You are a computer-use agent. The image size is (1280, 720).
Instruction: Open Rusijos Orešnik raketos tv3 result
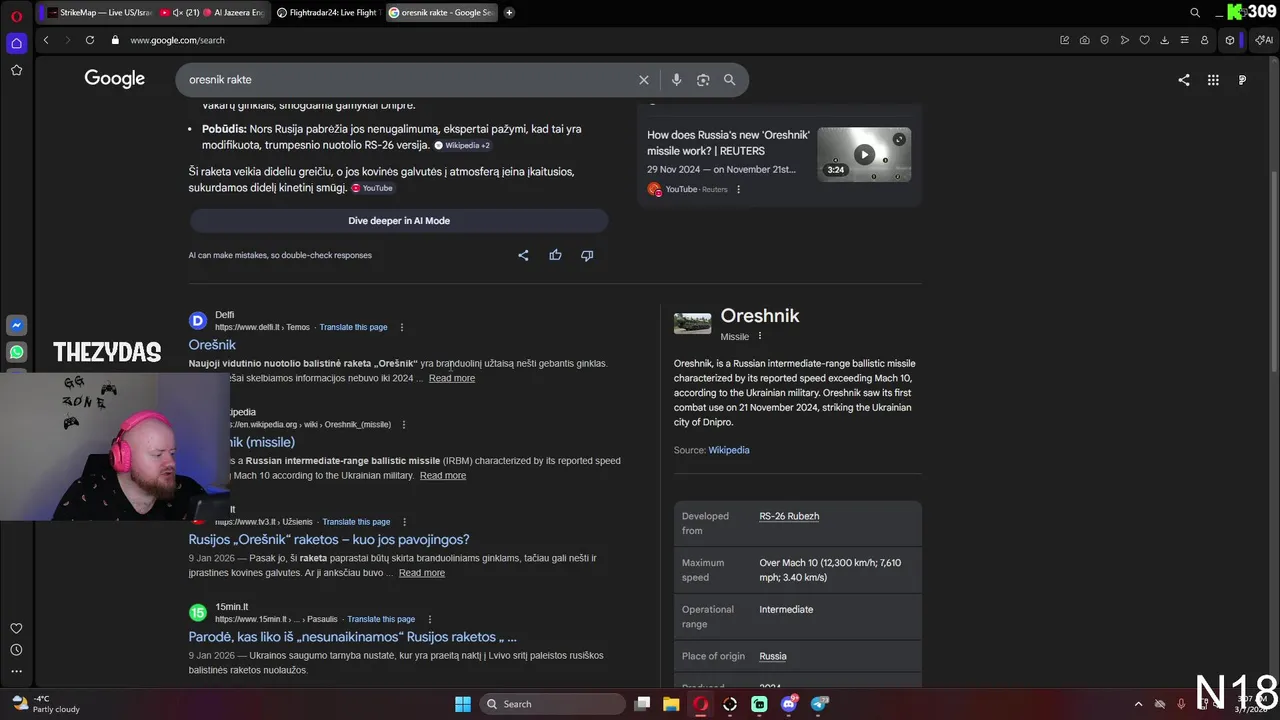[x=329, y=540]
